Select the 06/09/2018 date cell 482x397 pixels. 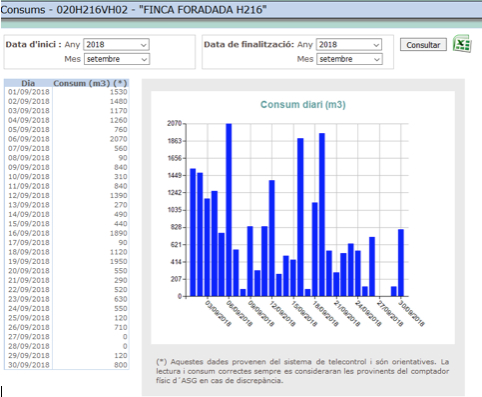(x=29, y=139)
